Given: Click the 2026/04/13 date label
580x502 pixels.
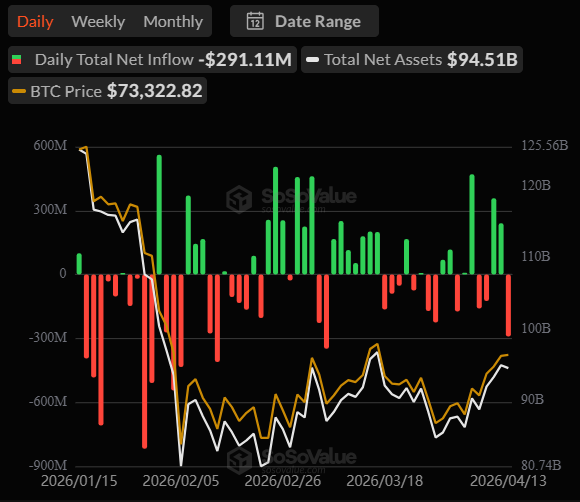Looking at the screenshot, I should tap(508, 481).
